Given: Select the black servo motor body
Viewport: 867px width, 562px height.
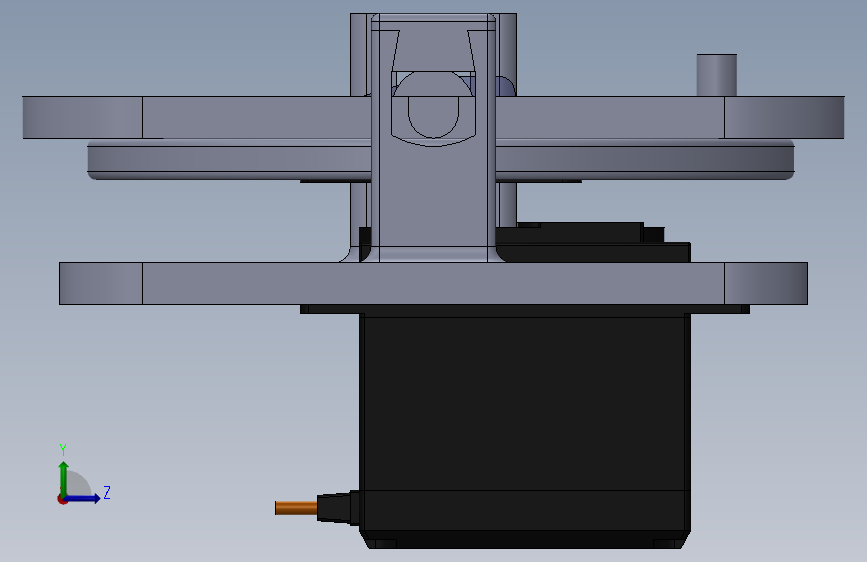Looking at the screenshot, I should pos(525,402).
